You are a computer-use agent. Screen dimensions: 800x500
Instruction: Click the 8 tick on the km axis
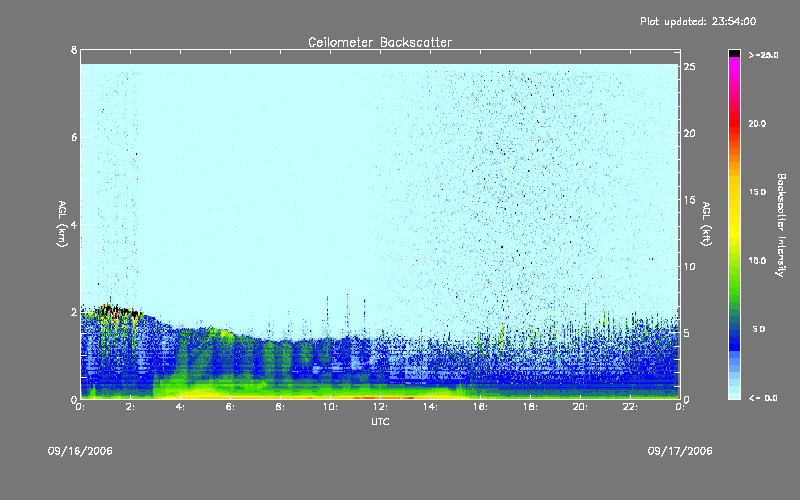(x=74, y=50)
